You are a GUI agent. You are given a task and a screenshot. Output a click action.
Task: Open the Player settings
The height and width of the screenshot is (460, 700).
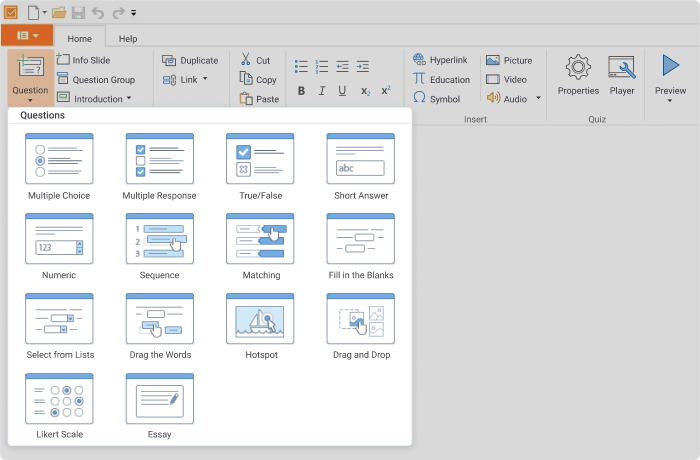(x=621, y=75)
